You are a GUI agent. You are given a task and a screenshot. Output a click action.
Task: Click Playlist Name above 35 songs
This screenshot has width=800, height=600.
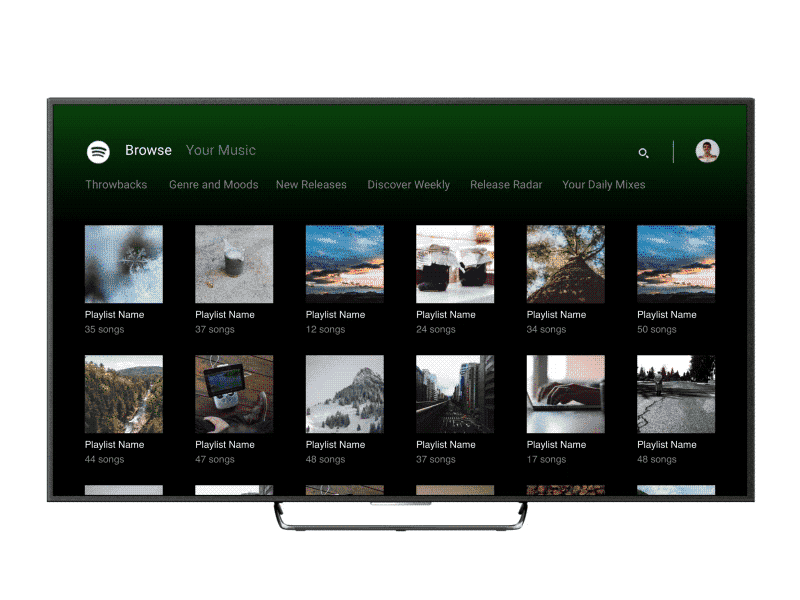[x=115, y=315]
